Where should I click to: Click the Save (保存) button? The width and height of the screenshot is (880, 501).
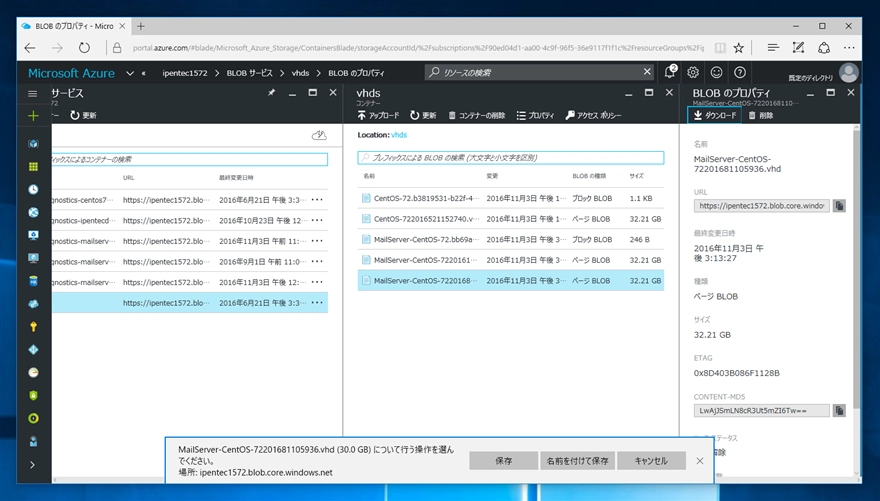click(503, 461)
